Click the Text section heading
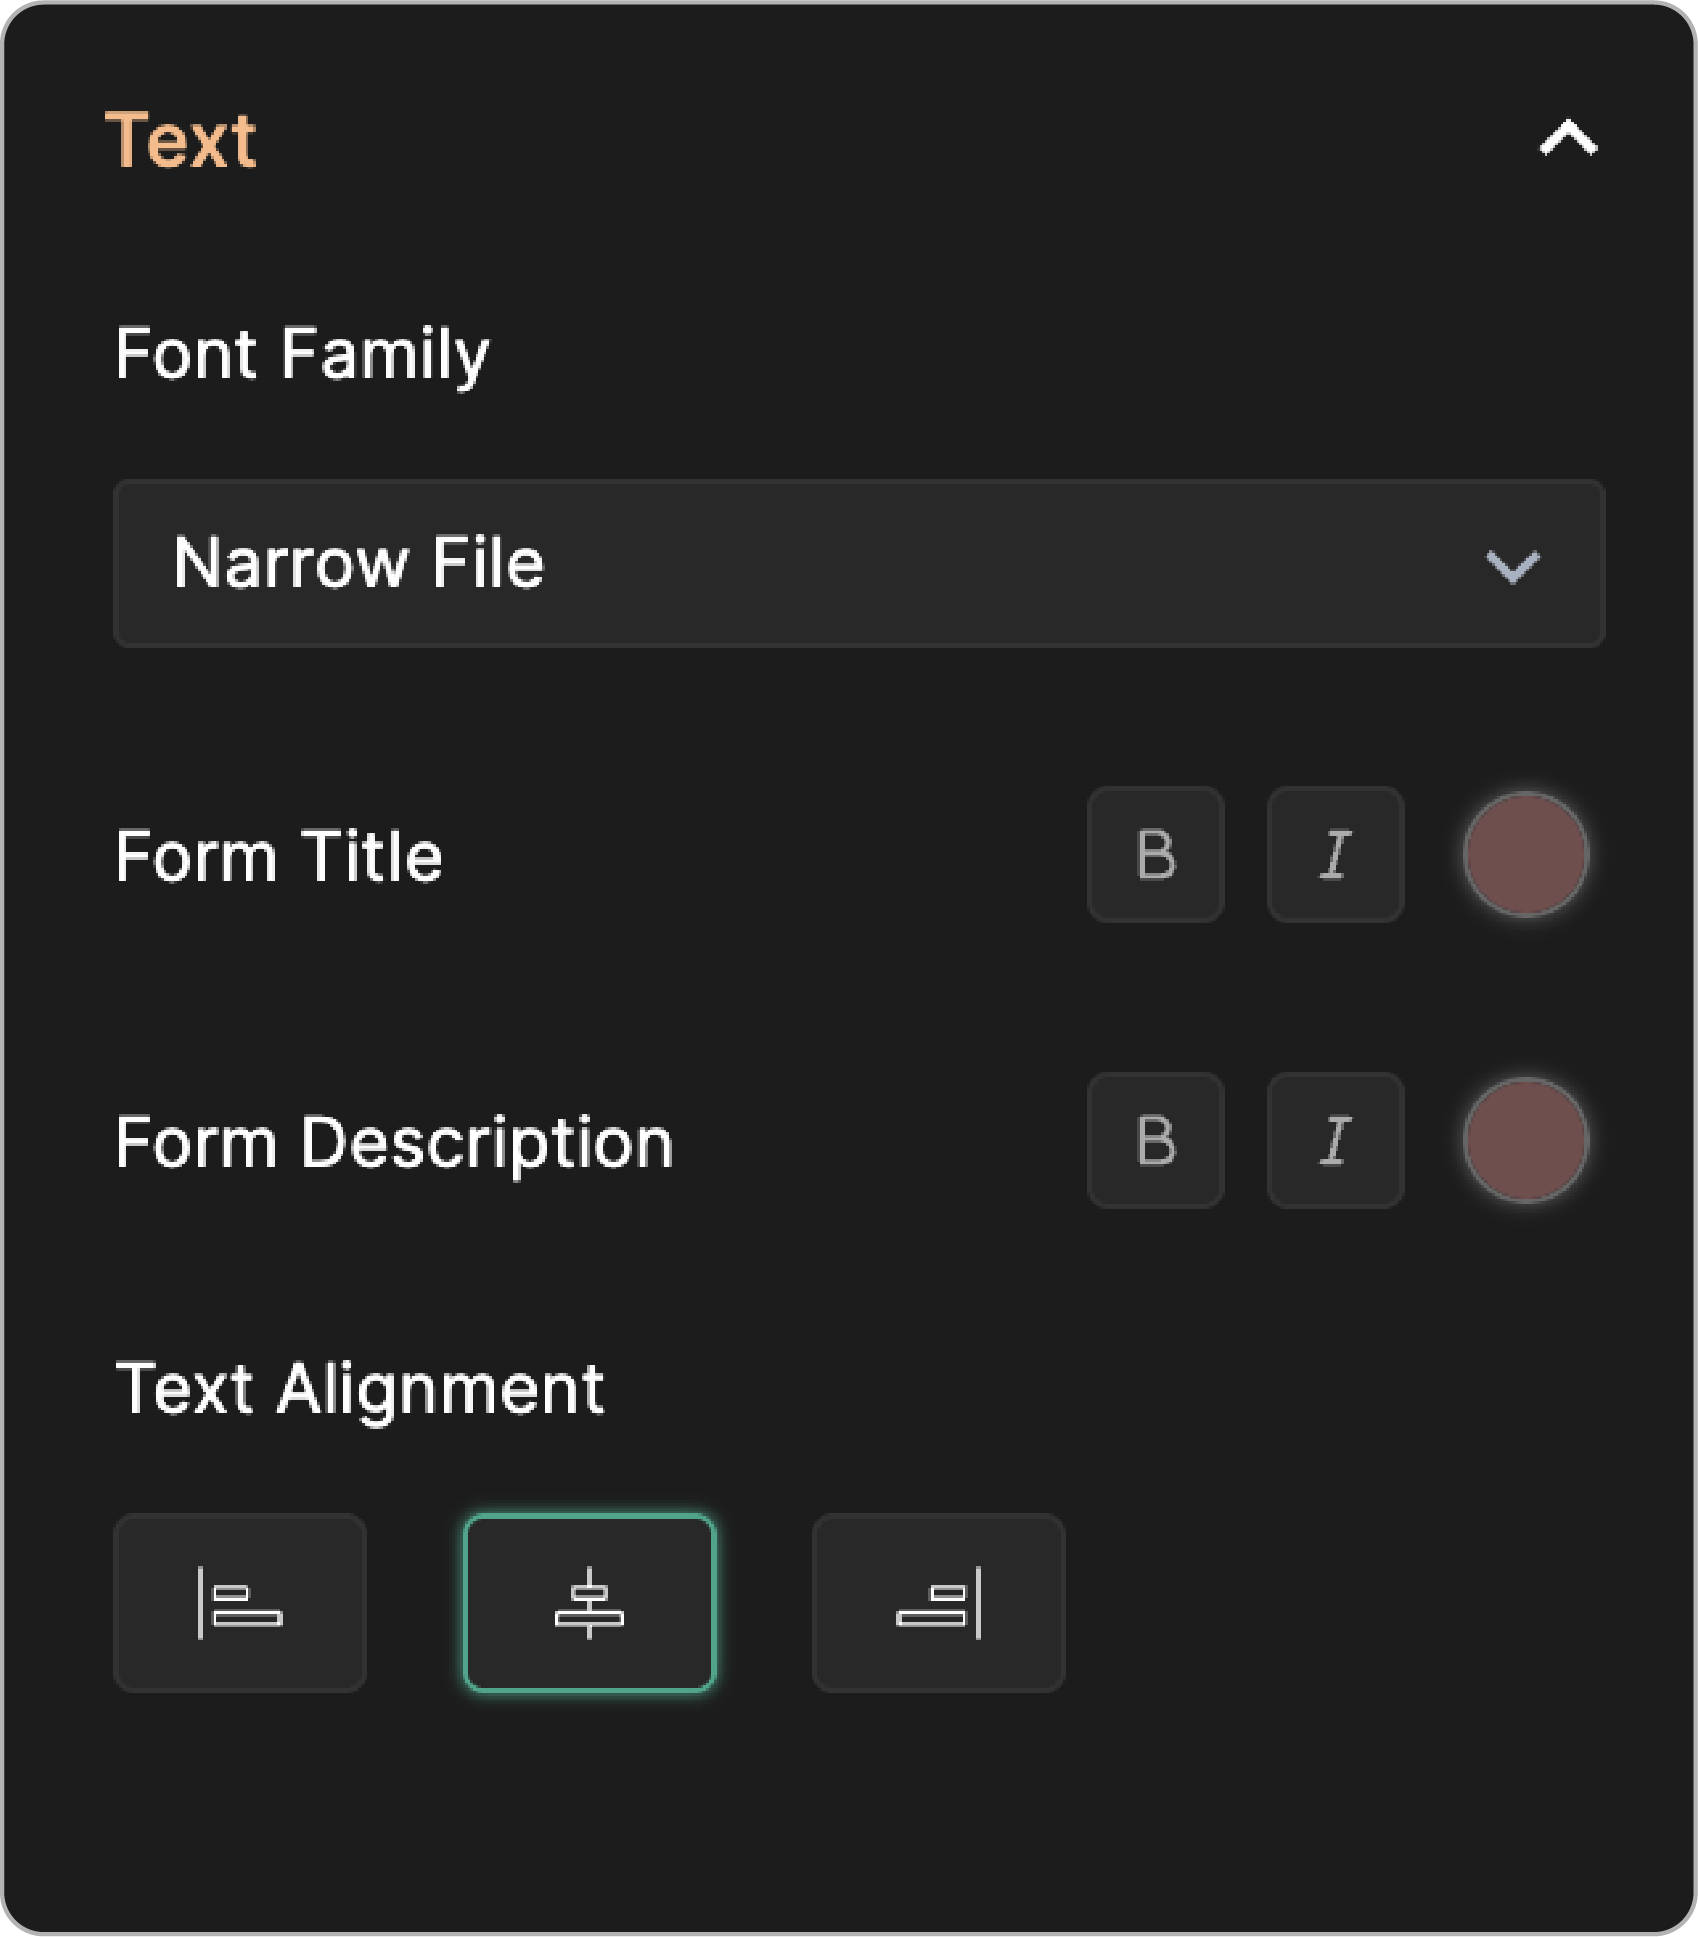Viewport: 1698px width, 1937px height. [181, 140]
